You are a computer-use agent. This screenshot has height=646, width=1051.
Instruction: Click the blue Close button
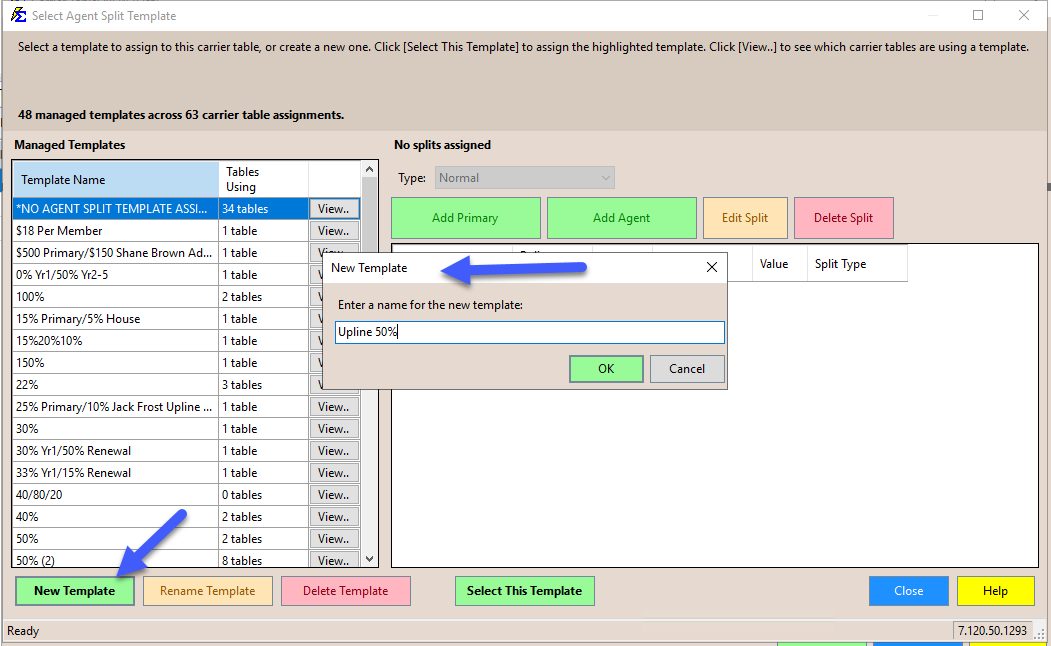coord(909,591)
